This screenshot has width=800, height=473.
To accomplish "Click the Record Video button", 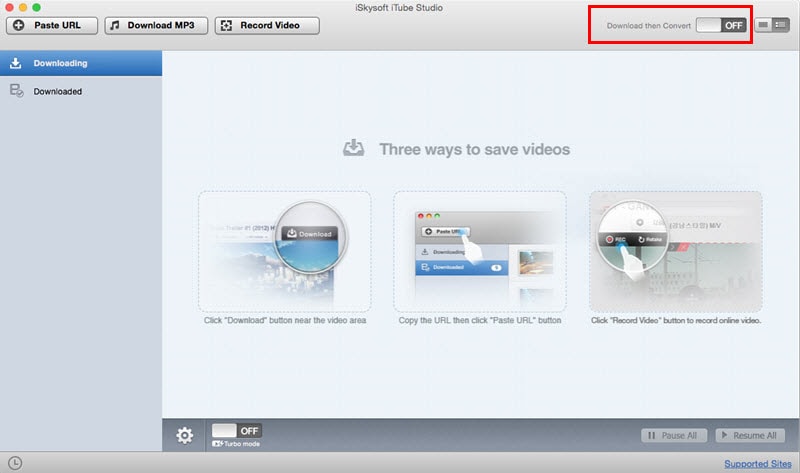I will [267, 26].
